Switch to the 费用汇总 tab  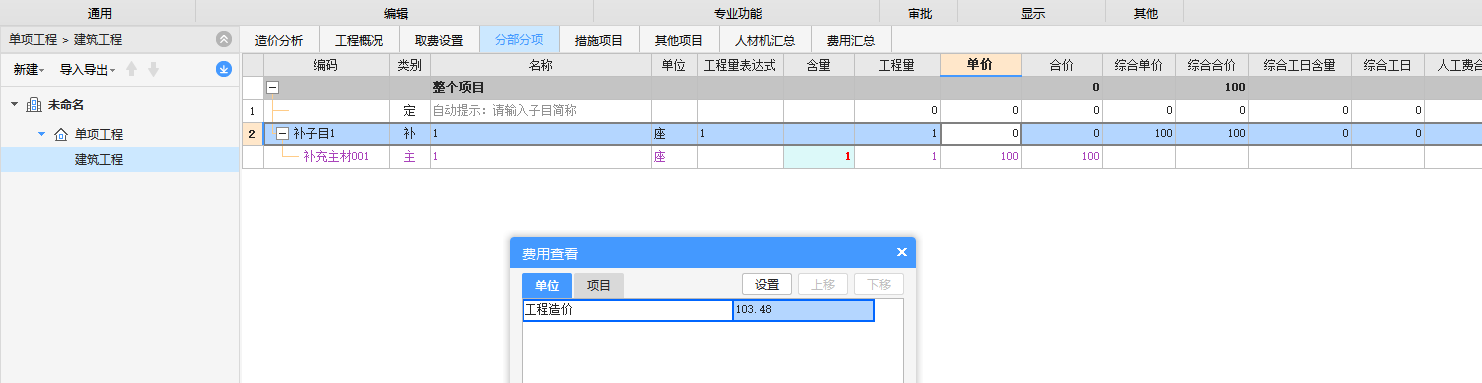tap(851, 40)
